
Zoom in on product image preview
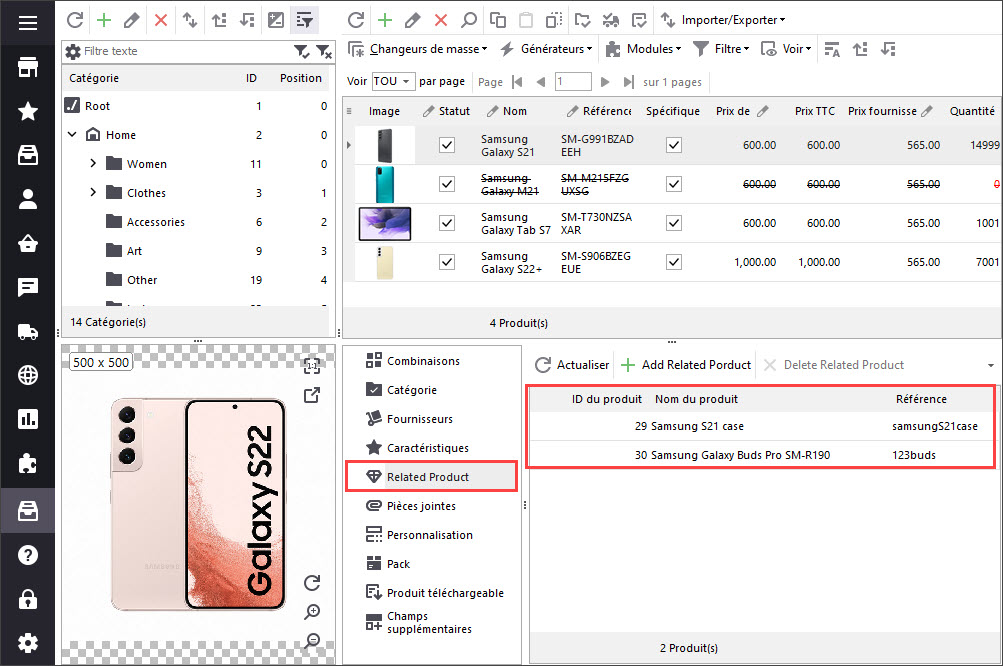312,612
